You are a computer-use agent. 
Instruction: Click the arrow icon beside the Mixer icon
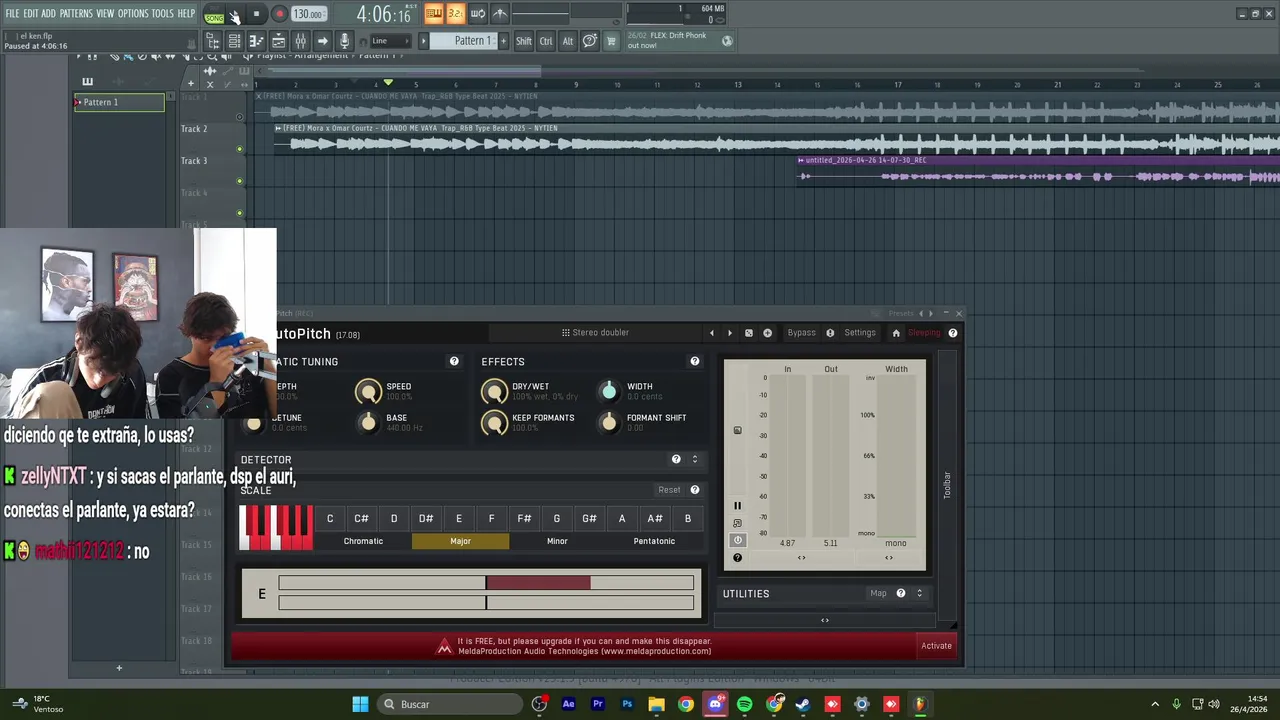[322, 41]
